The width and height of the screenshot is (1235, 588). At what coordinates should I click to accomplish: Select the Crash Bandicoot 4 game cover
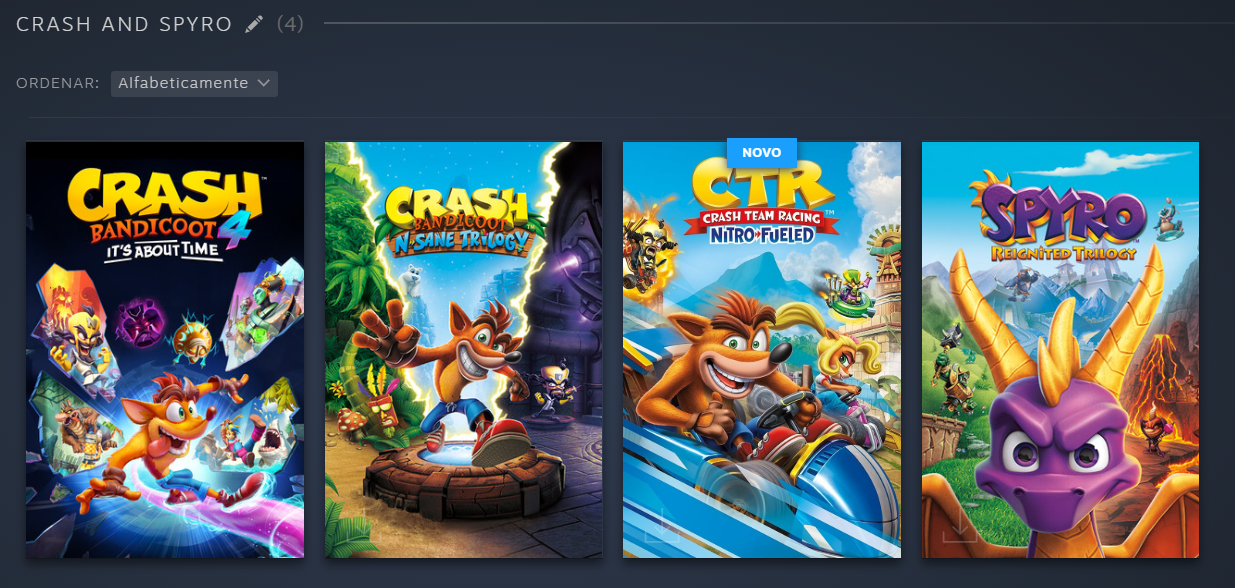click(x=165, y=350)
